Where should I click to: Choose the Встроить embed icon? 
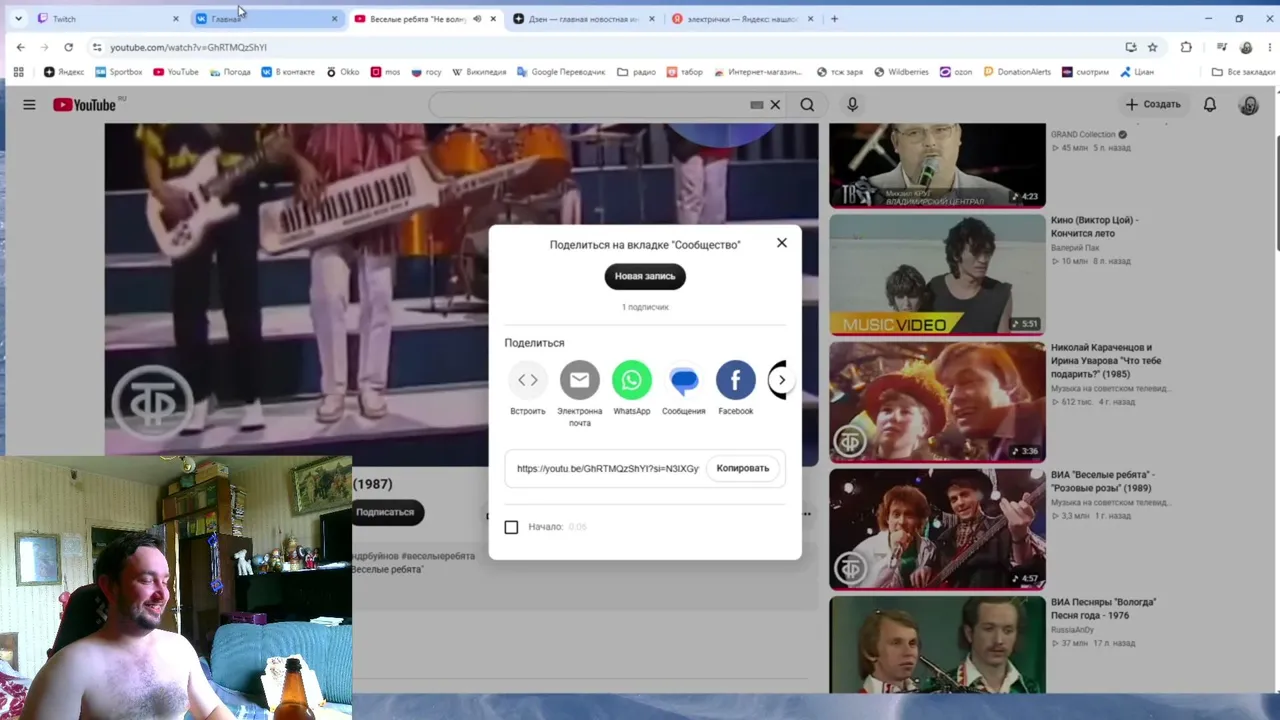(528, 380)
